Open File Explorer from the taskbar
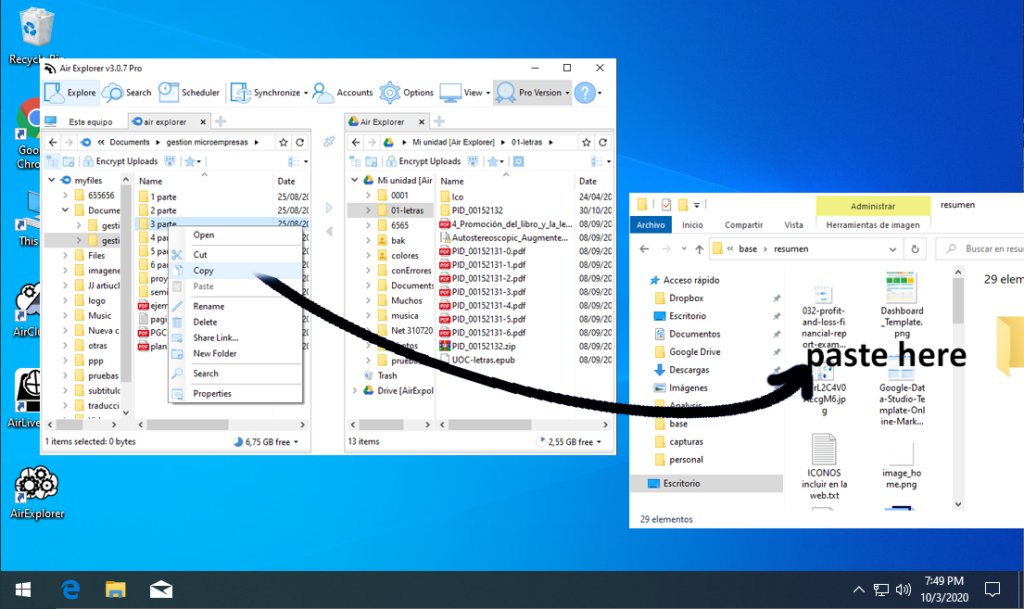The width and height of the screenshot is (1024, 609). click(116, 590)
